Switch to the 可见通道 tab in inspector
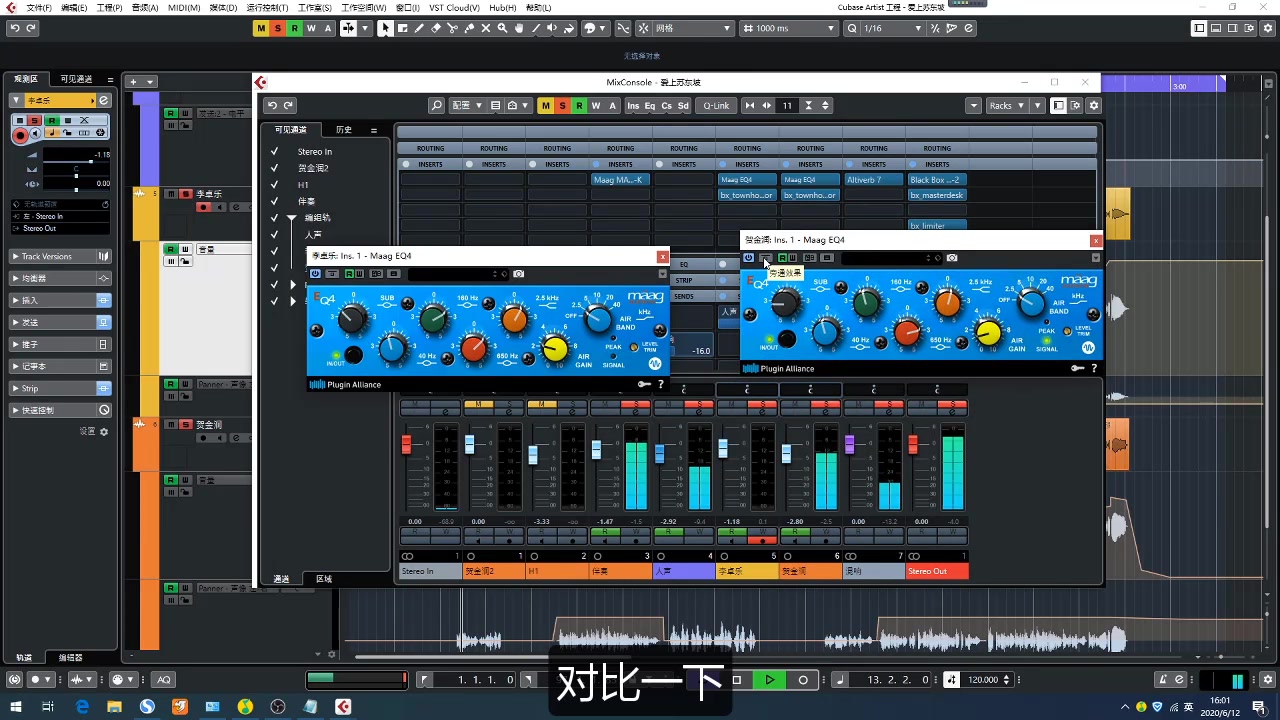Screen dimensions: 1280x720 [76, 79]
